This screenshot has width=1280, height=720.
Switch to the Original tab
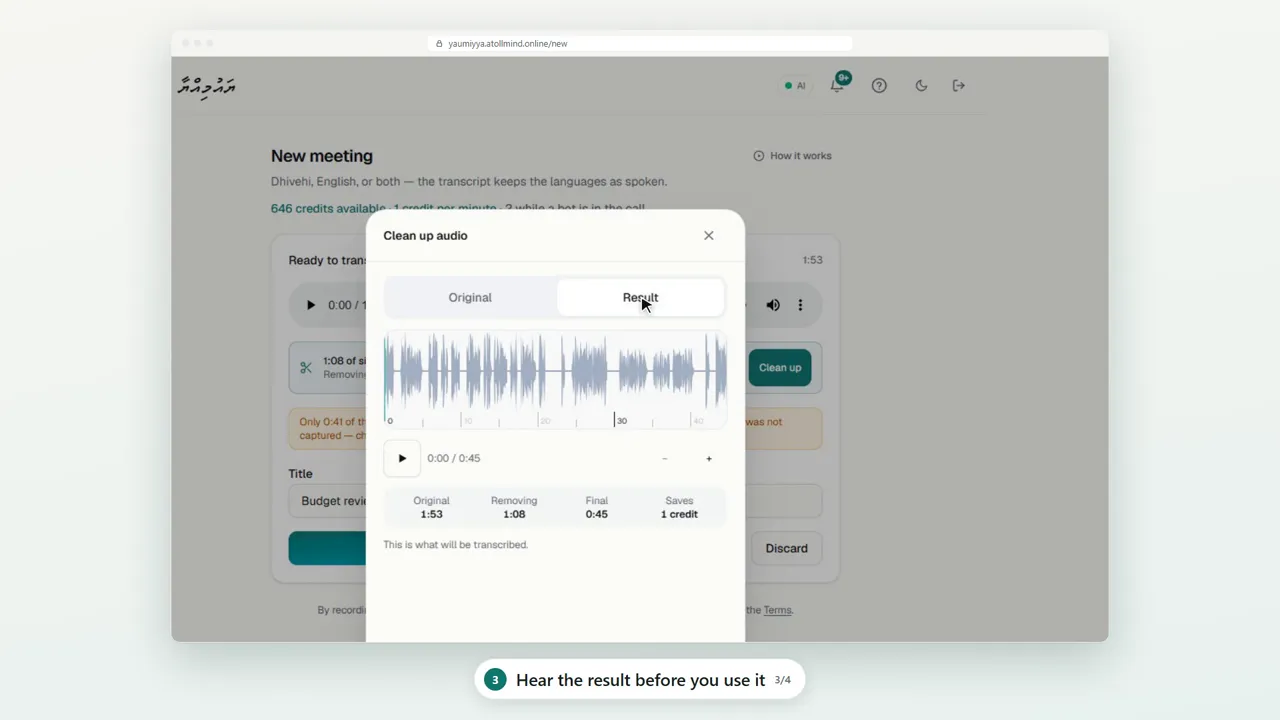[470, 298]
